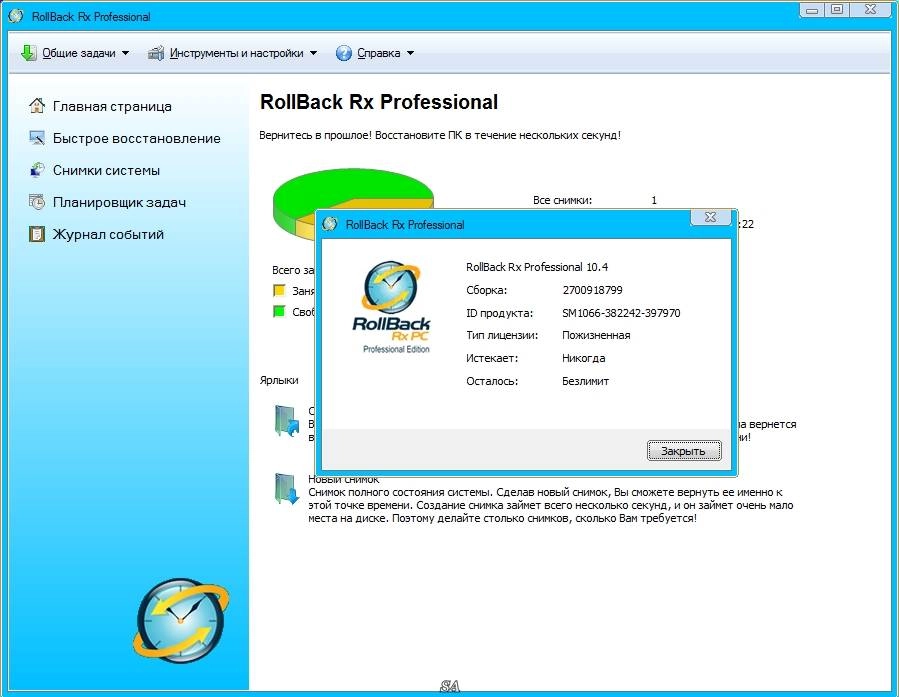Go to Главная страница

click(112, 106)
